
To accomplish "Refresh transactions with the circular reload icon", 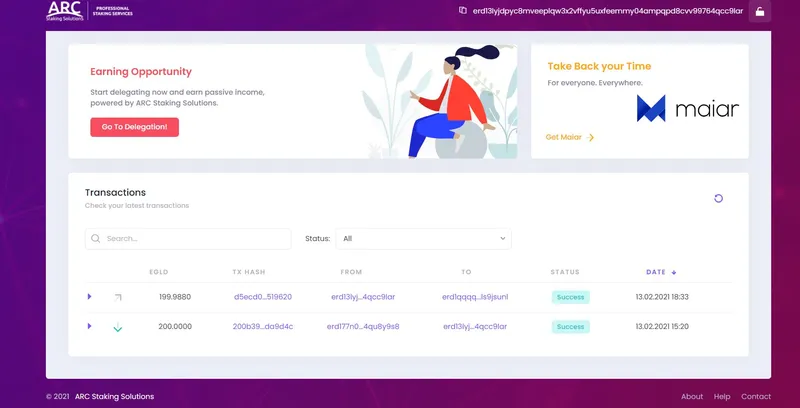I will click(x=718, y=198).
